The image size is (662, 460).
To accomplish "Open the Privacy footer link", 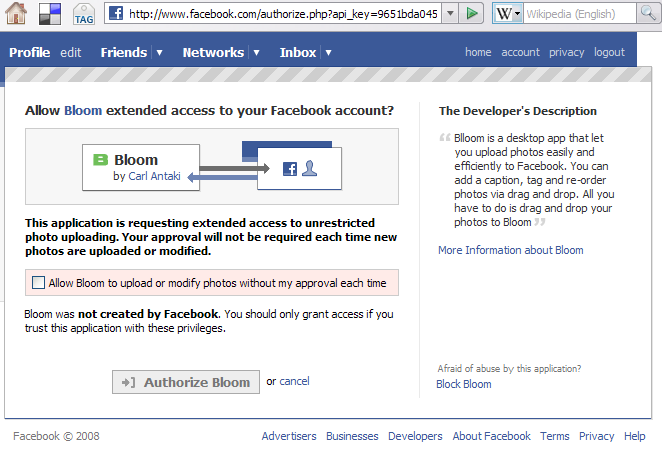I will (596, 436).
